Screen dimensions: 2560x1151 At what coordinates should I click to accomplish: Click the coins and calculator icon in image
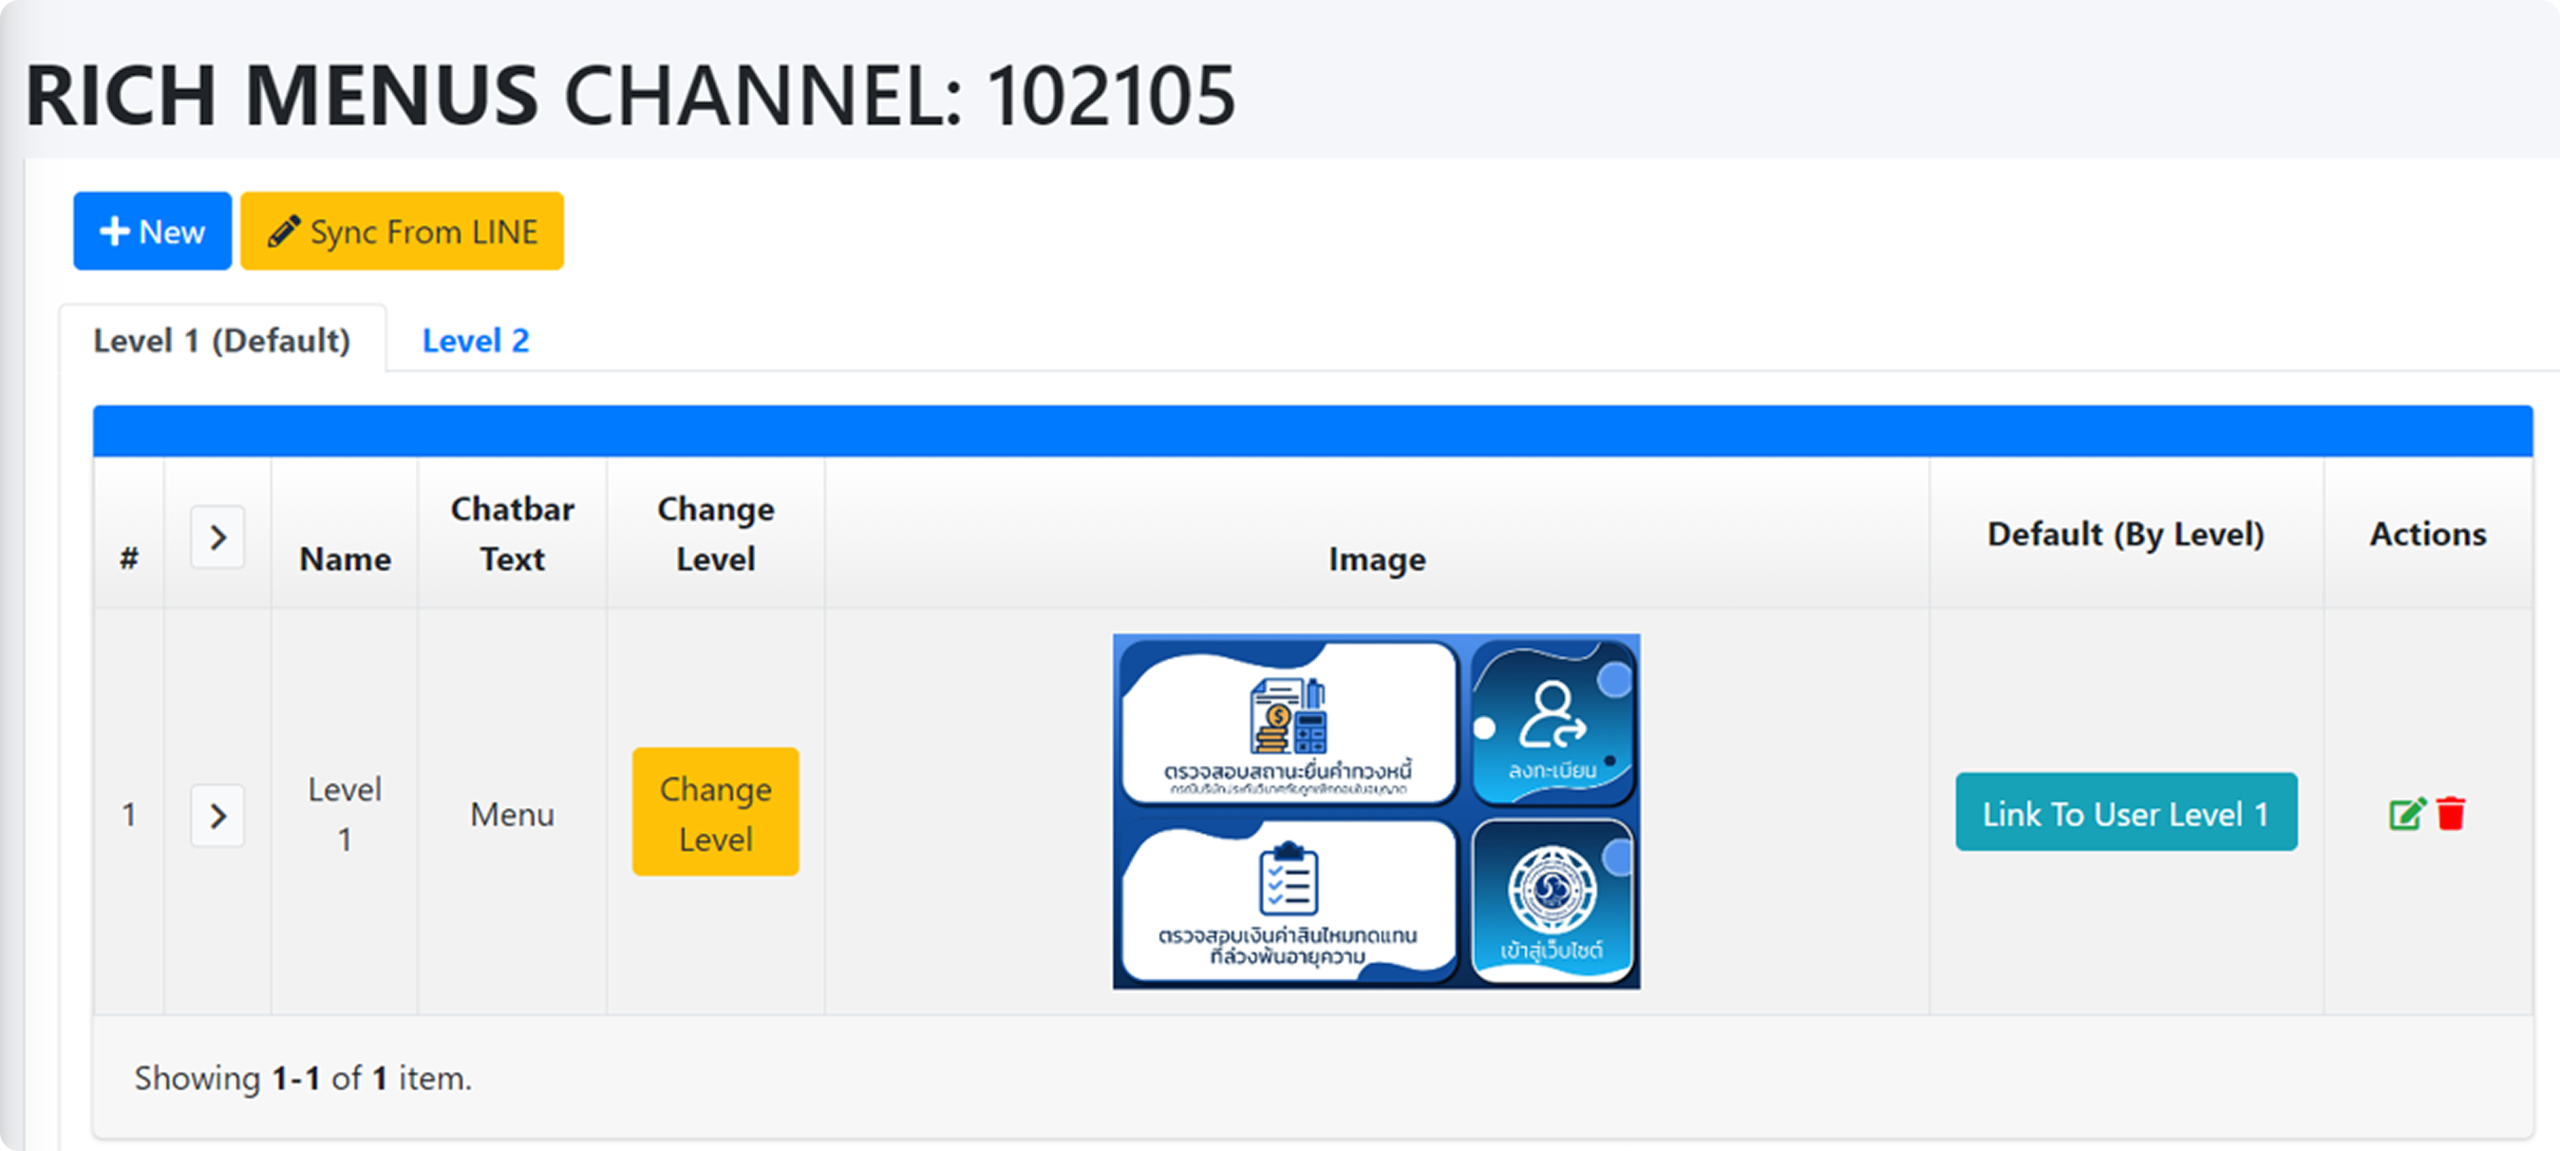click(1288, 716)
